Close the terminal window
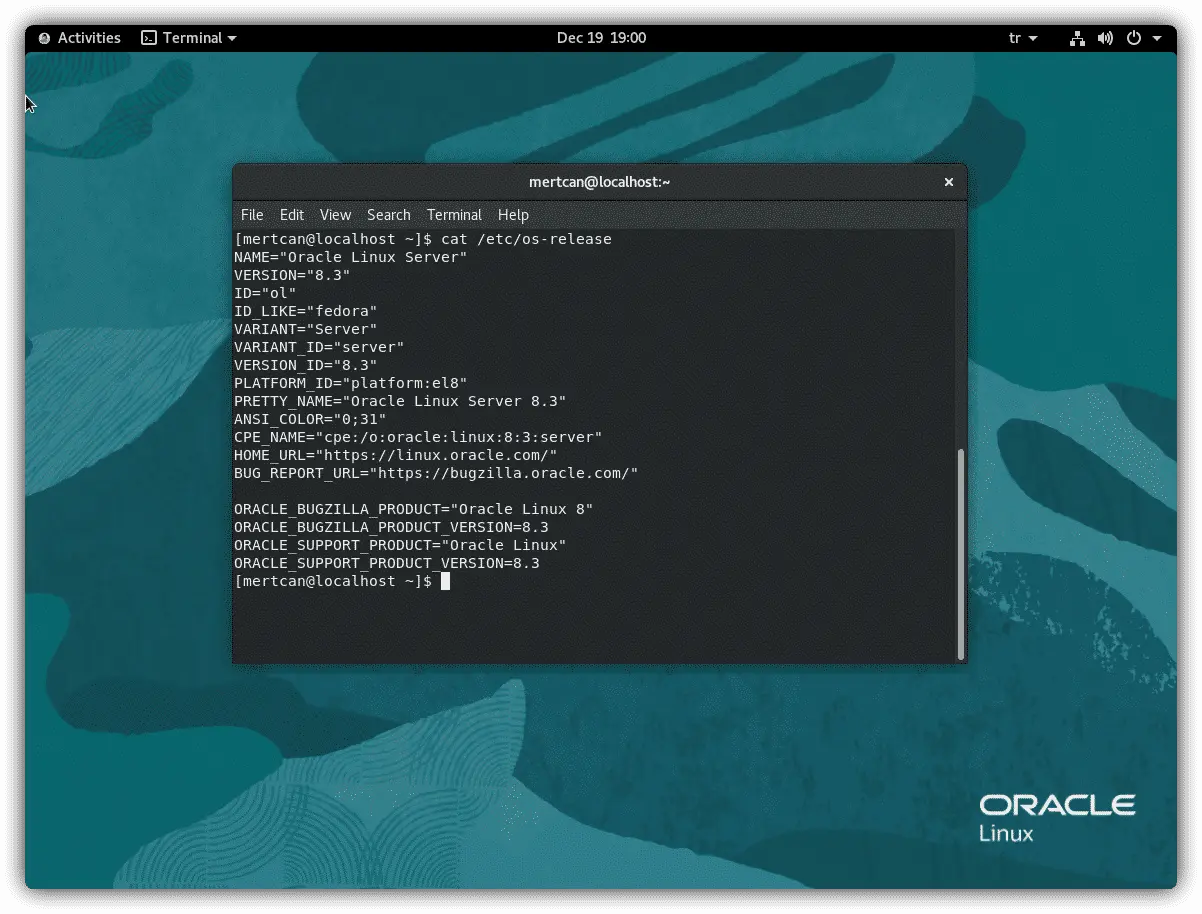The image size is (1202, 914). tap(949, 182)
